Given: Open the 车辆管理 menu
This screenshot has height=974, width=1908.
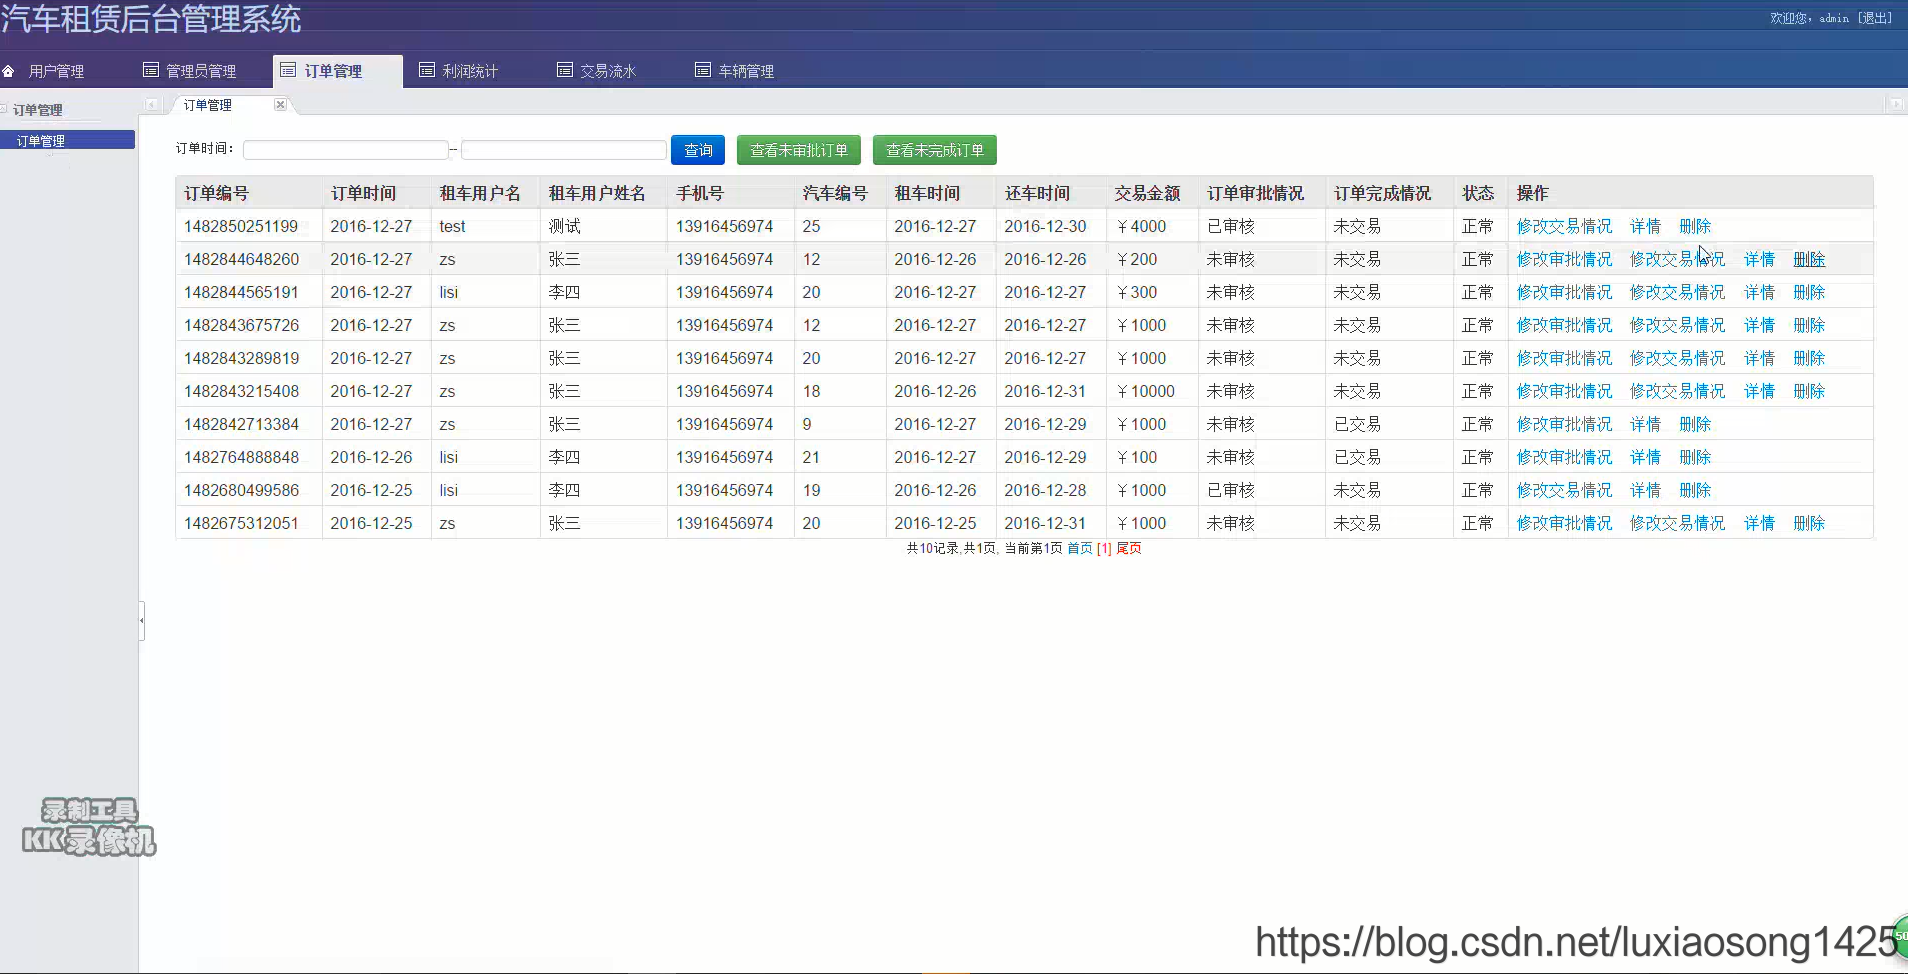Looking at the screenshot, I should [746, 71].
